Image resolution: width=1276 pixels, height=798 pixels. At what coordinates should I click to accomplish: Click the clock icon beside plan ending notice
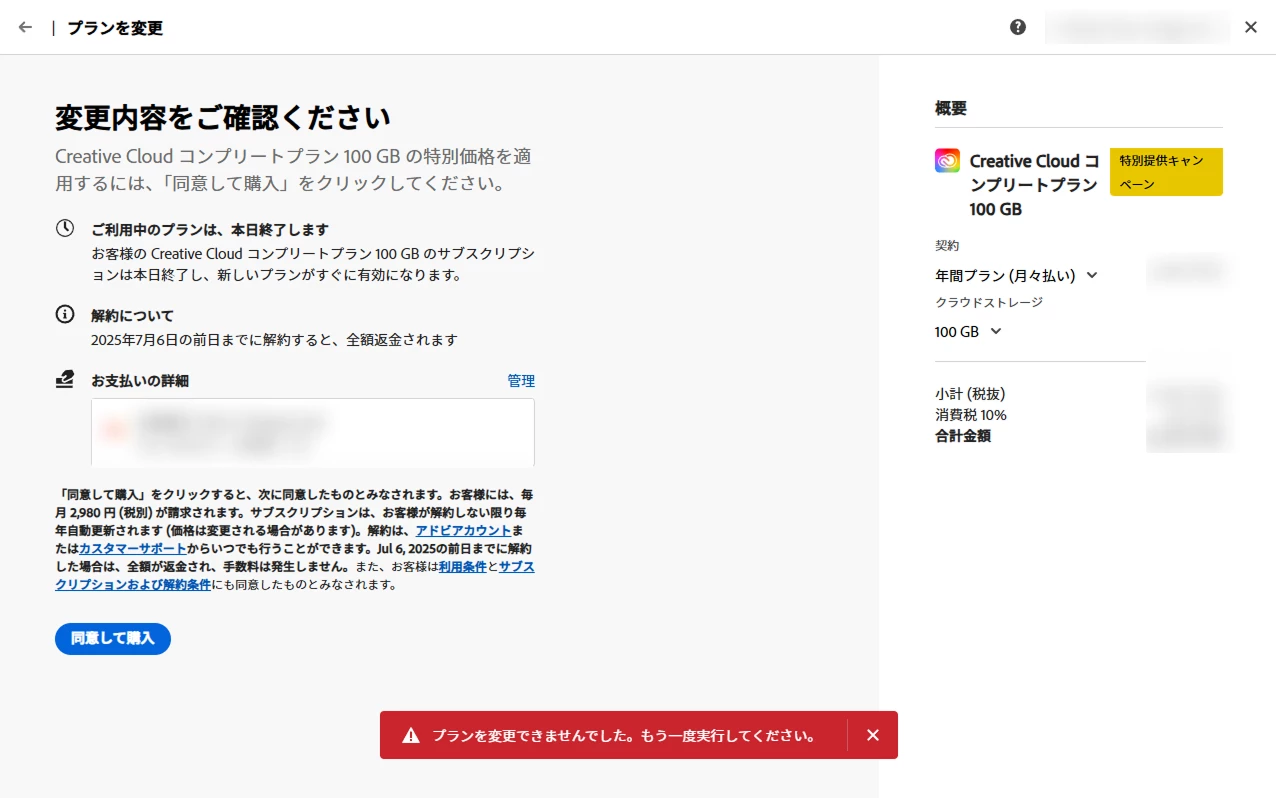click(x=65, y=228)
